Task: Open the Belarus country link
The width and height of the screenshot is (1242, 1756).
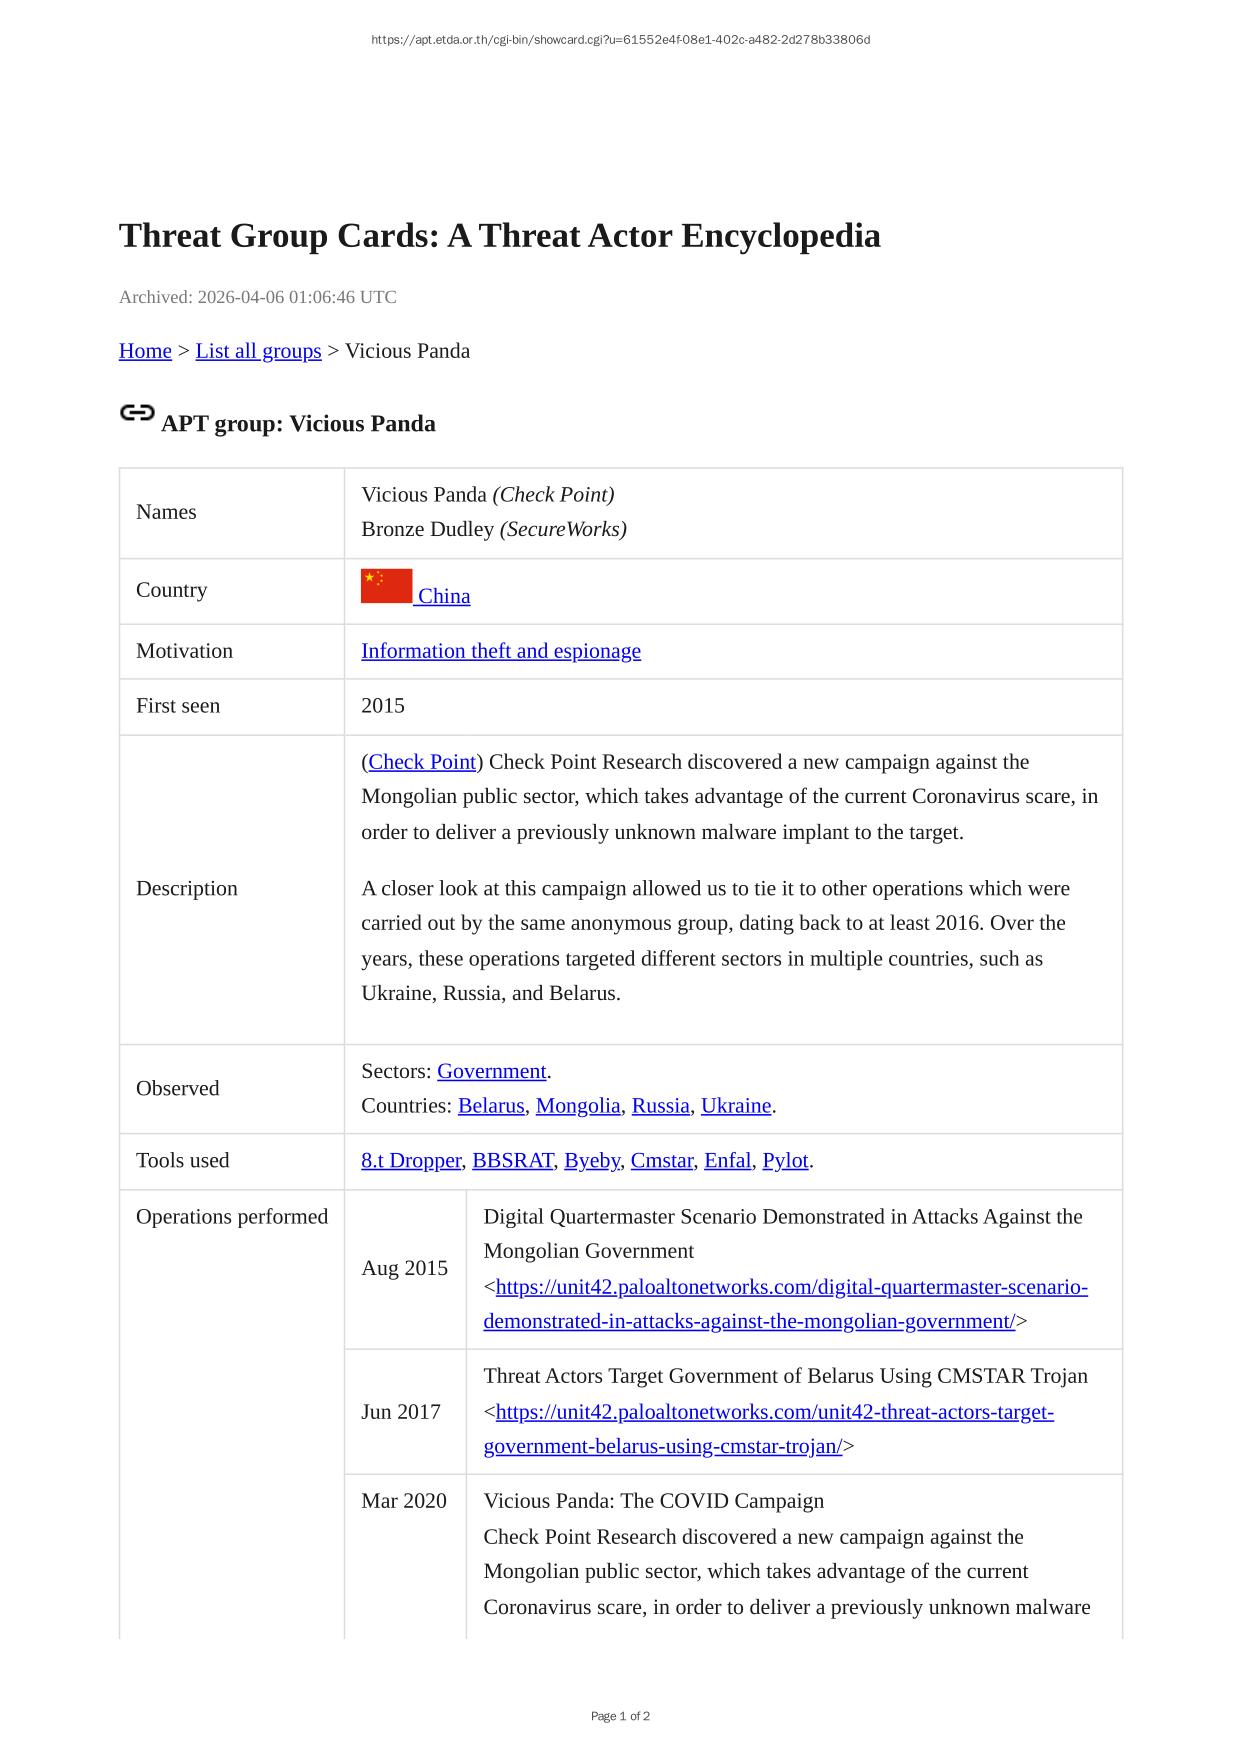Action: click(x=490, y=1106)
